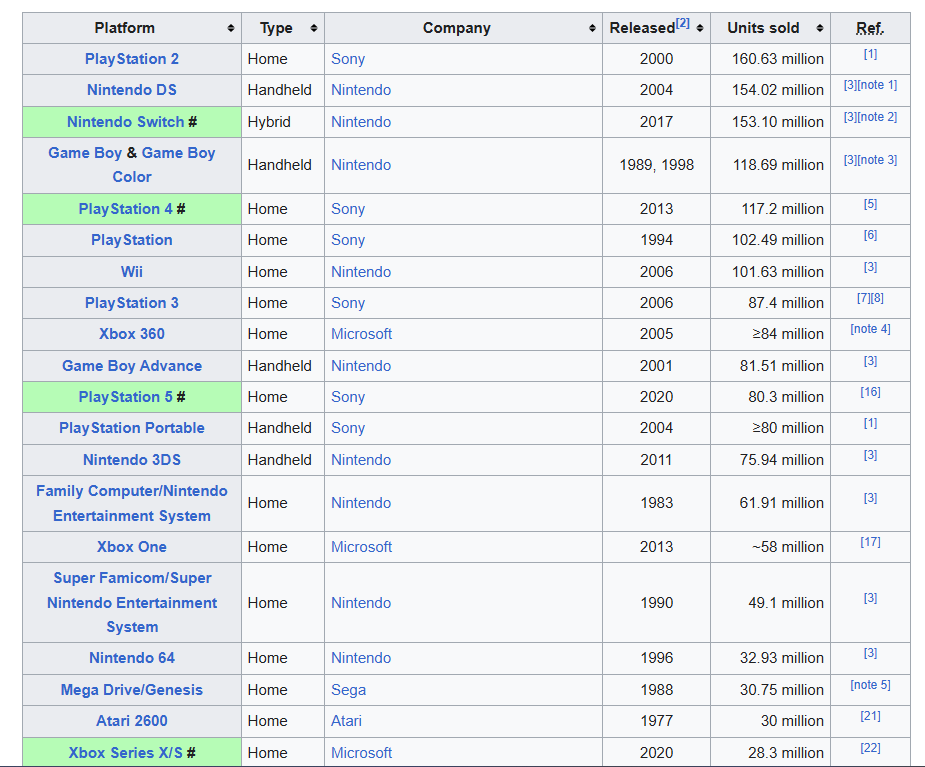The width and height of the screenshot is (925, 767).
Task: Follow reference [2] next to Released
Action: 683,23
